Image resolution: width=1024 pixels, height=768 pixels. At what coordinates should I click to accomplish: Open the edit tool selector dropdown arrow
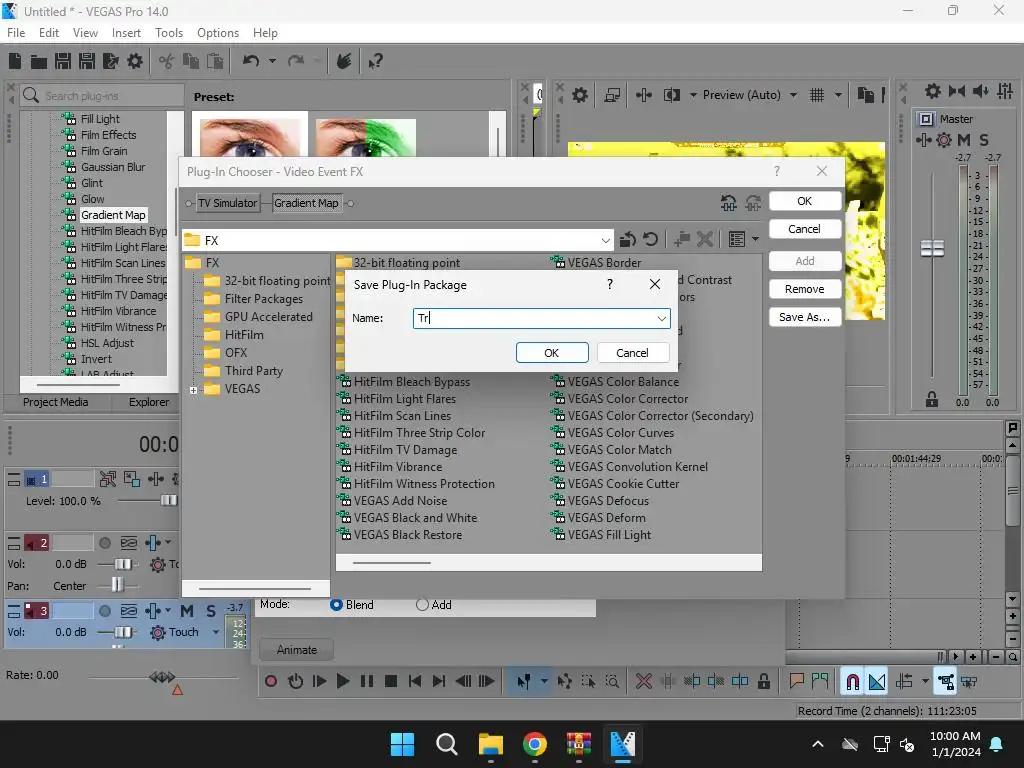(544, 681)
